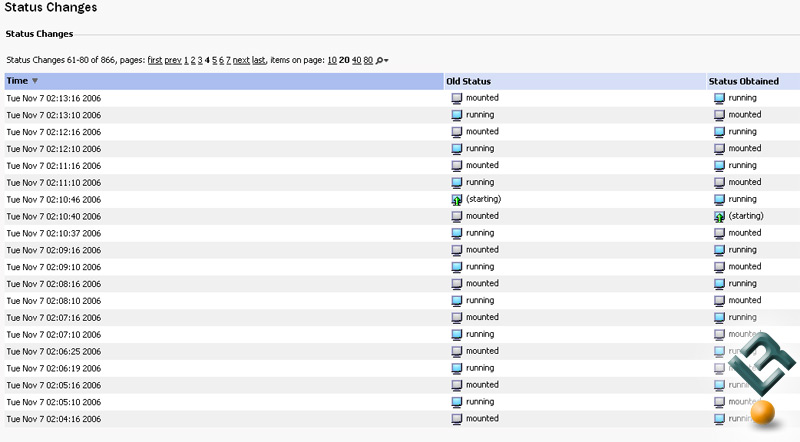Click mounted icon in 02:05:16 Old Status
Screen dimensions: 800x442
[457, 385]
